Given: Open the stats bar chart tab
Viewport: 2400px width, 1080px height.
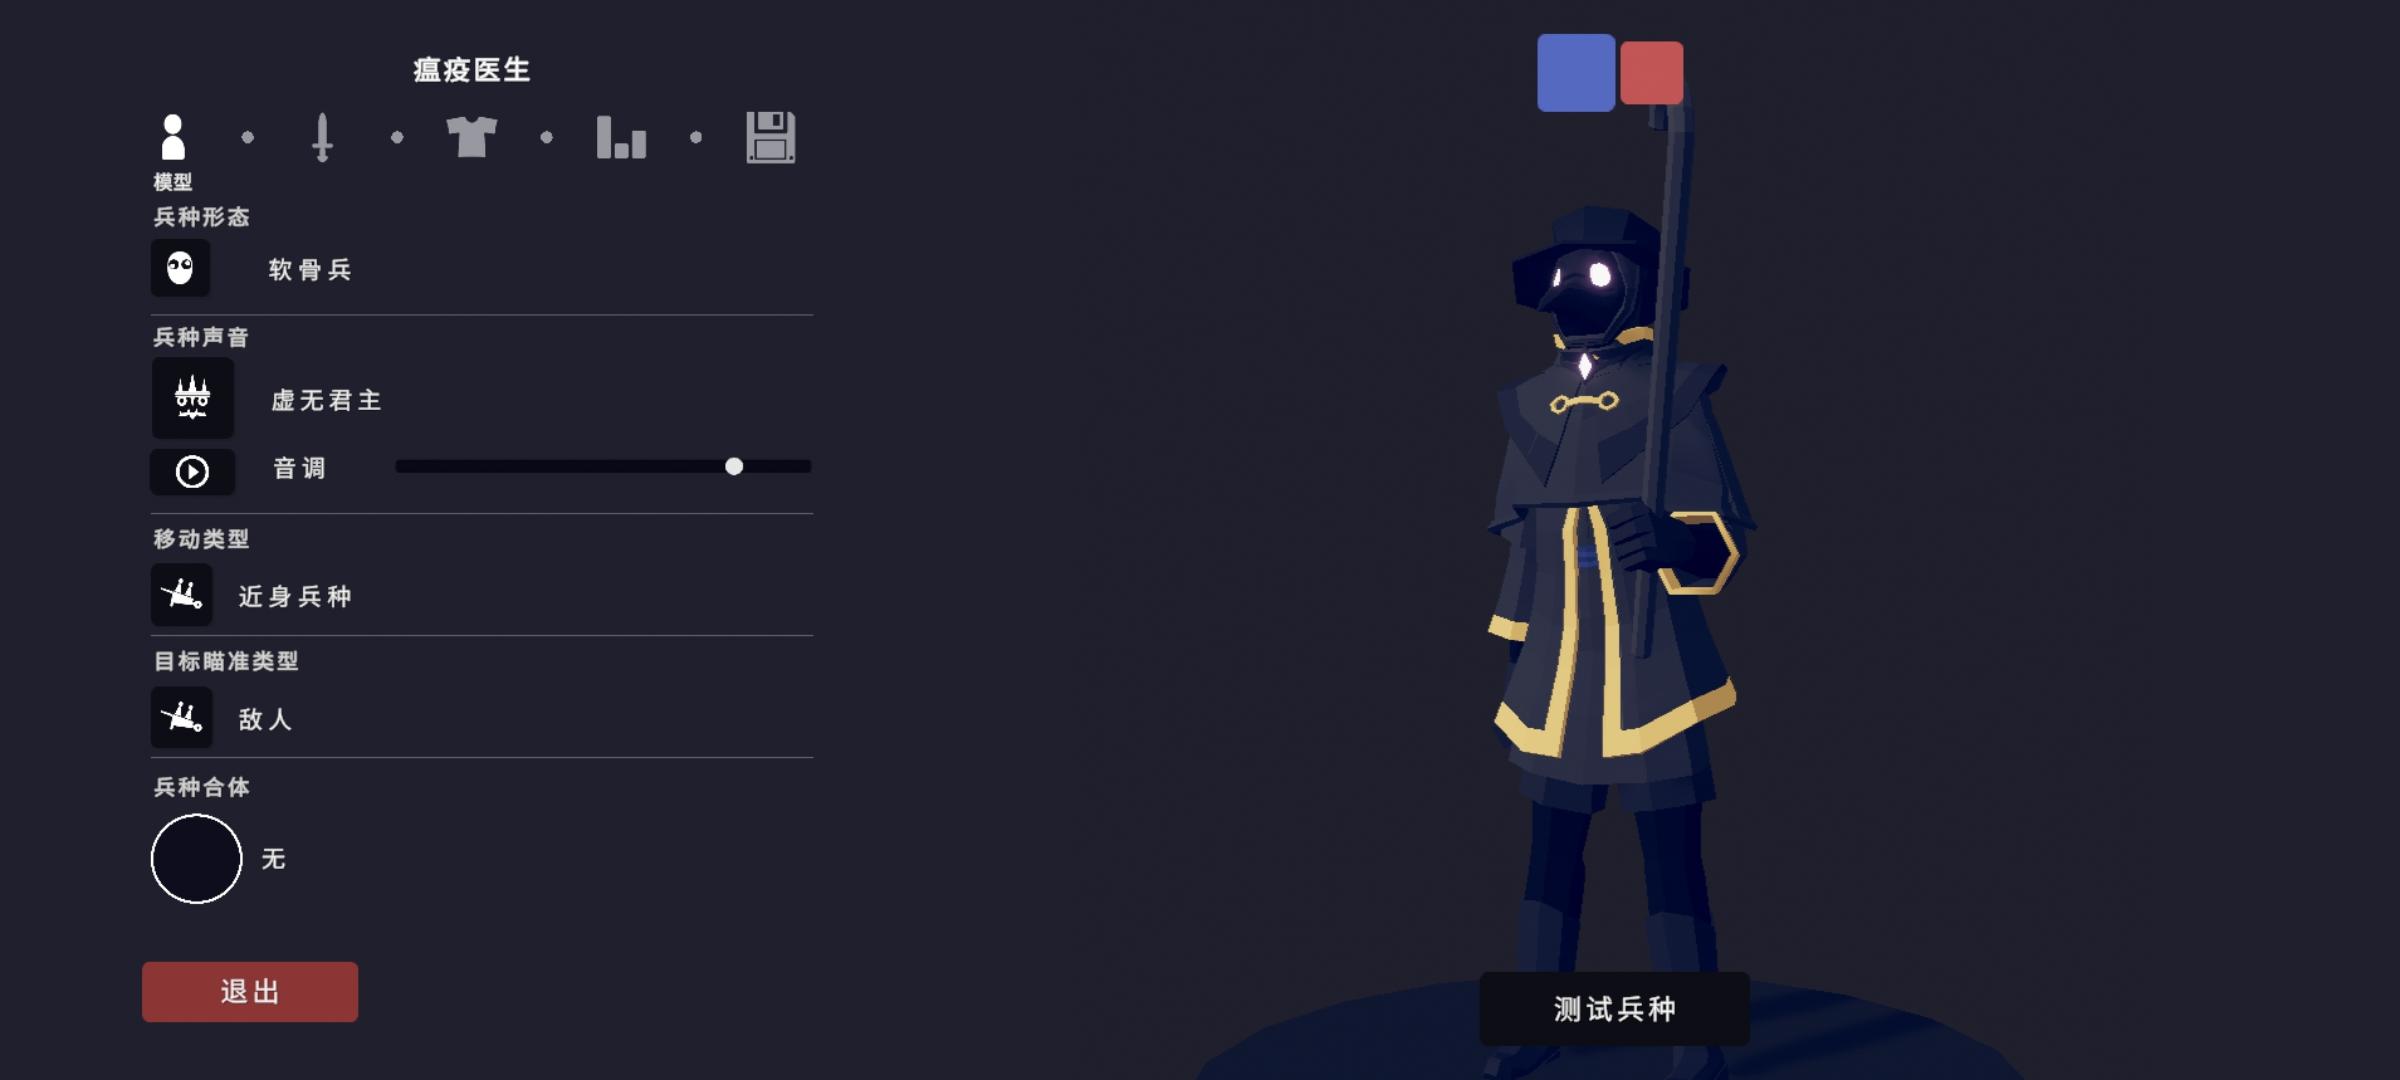Looking at the screenshot, I should point(621,137).
